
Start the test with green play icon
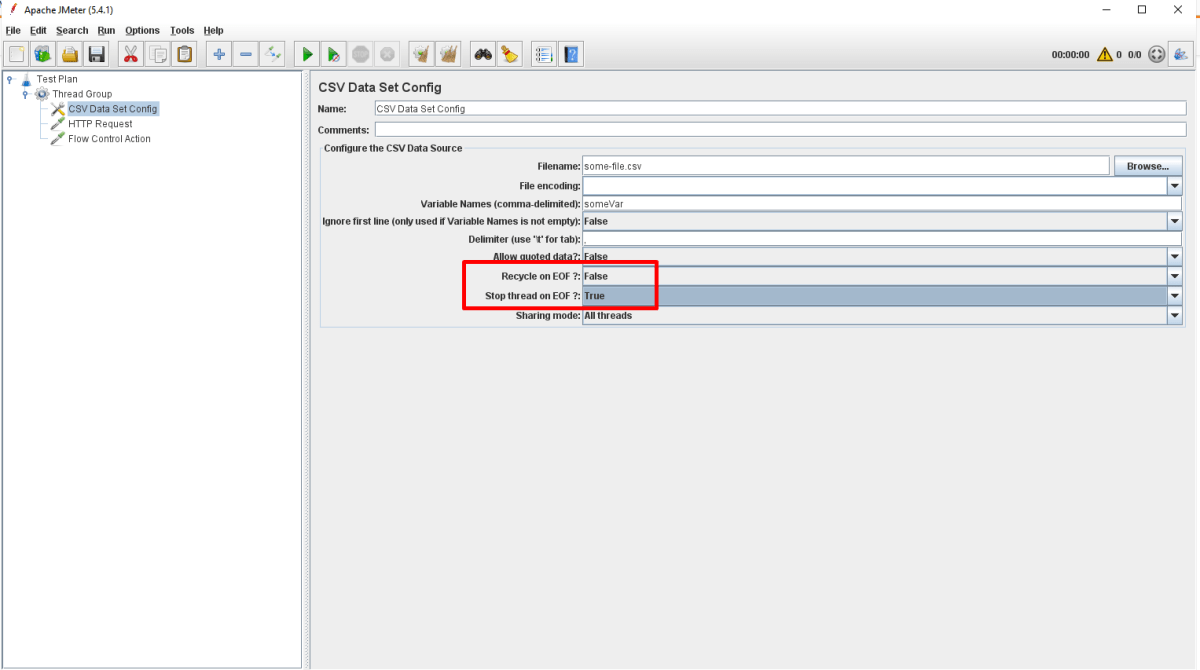tap(307, 54)
